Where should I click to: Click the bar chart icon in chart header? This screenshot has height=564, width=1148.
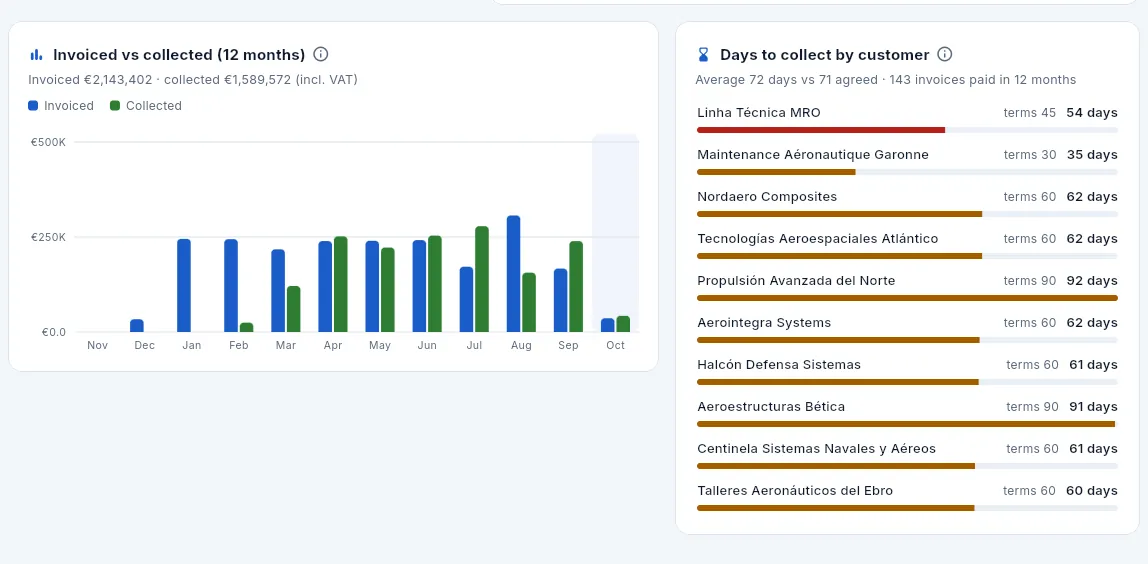(36, 55)
